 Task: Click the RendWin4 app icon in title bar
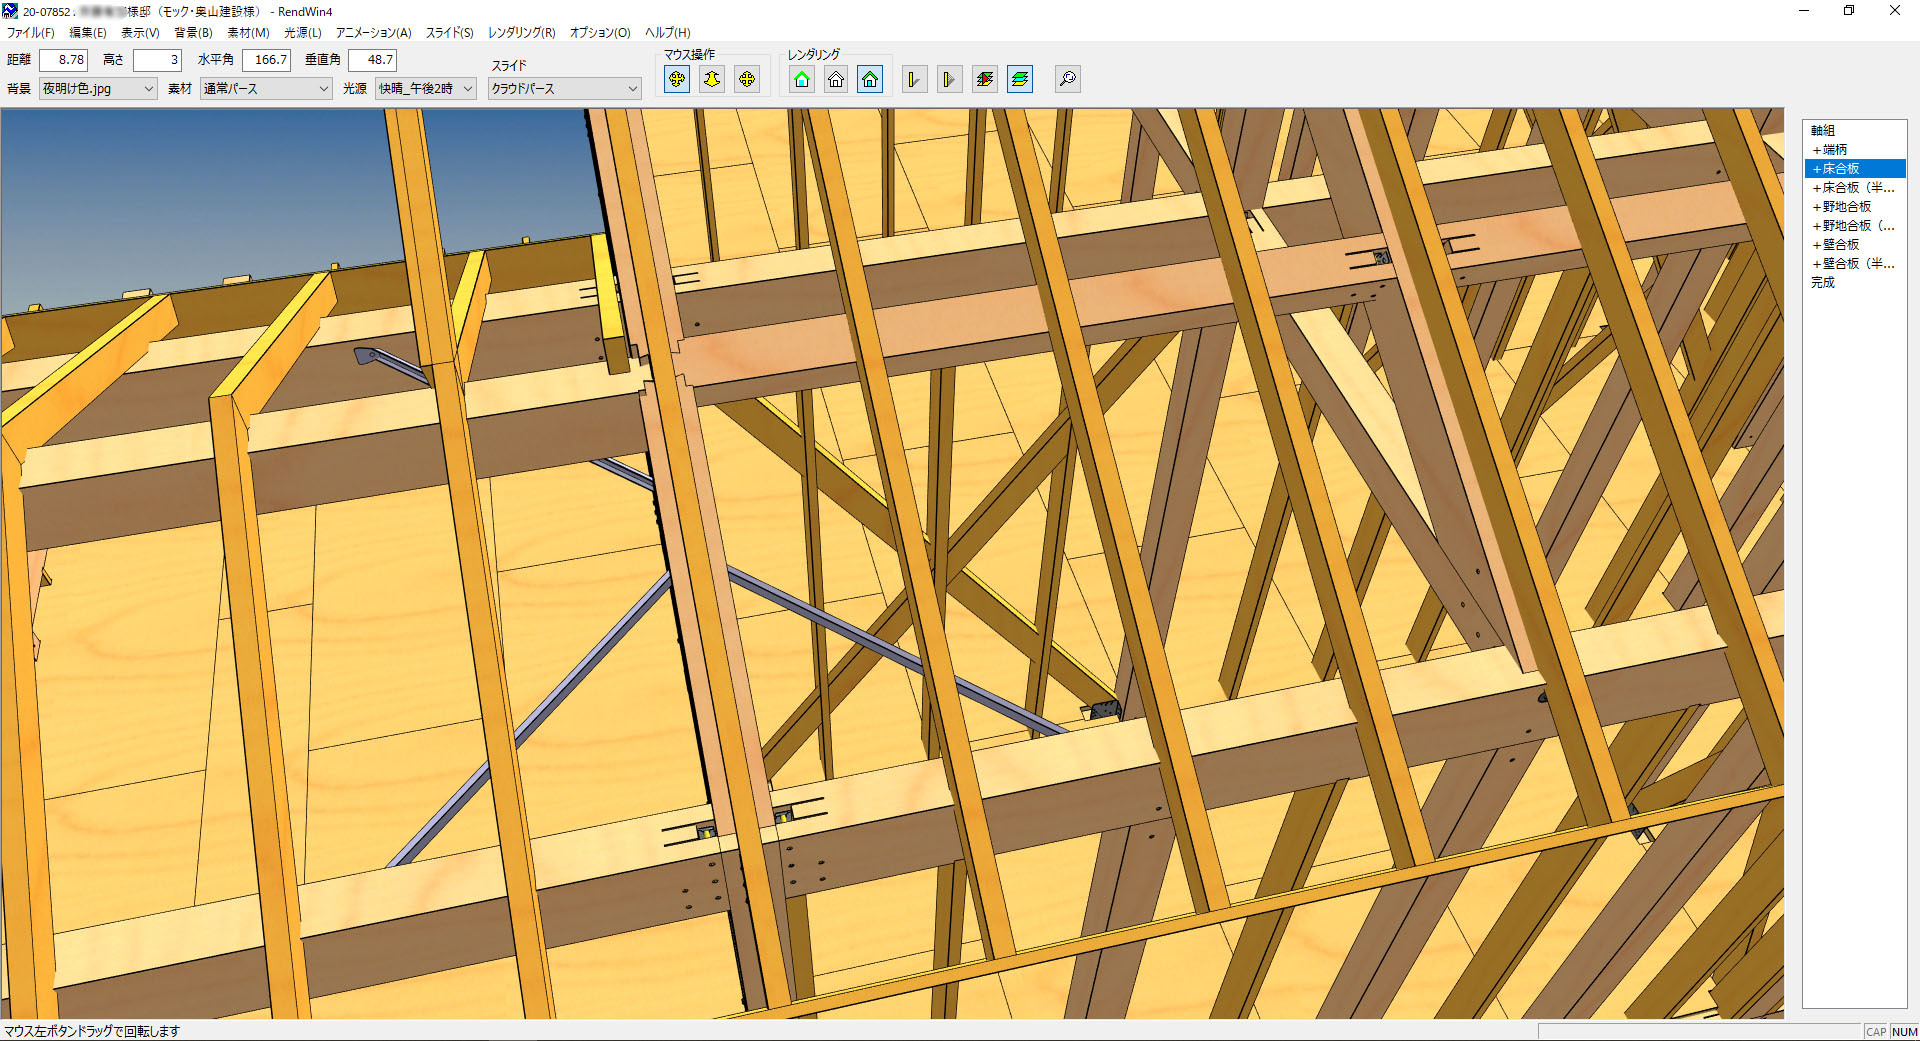[10, 11]
